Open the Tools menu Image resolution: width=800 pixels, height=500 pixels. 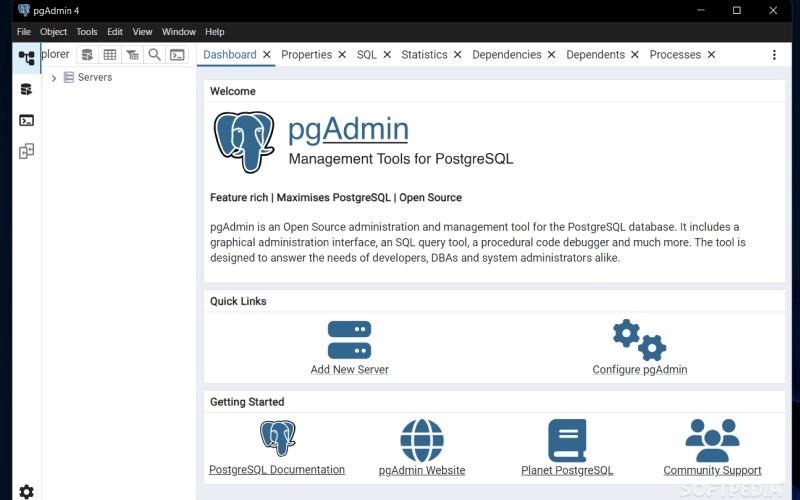87,32
